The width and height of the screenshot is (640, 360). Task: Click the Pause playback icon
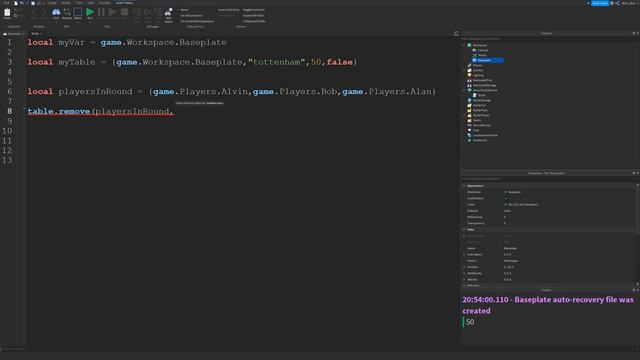point(101,13)
